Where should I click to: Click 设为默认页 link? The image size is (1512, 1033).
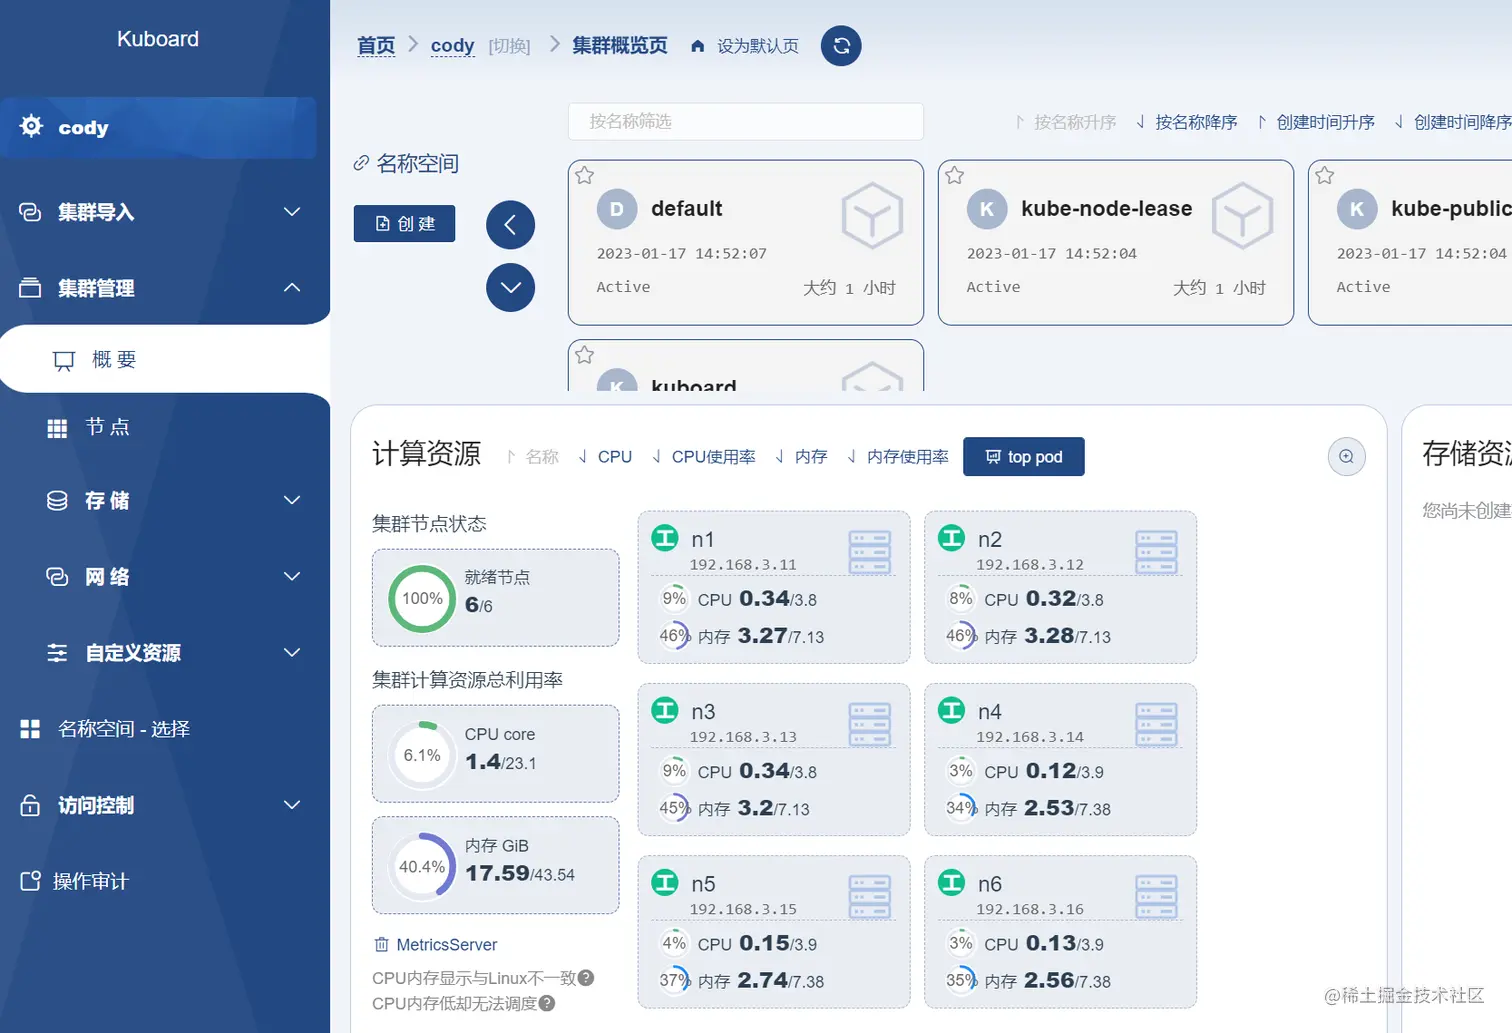click(758, 46)
